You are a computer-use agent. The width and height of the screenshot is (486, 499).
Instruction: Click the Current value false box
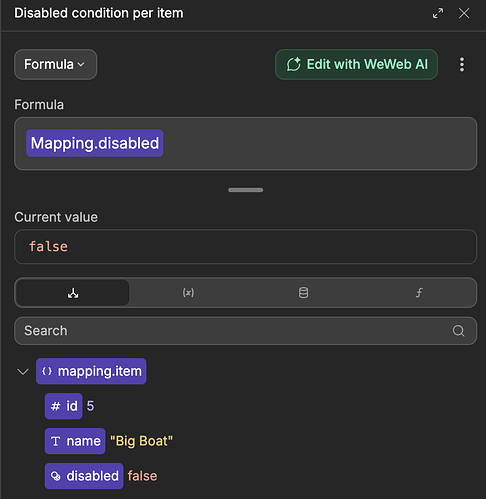tap(246, 247)
